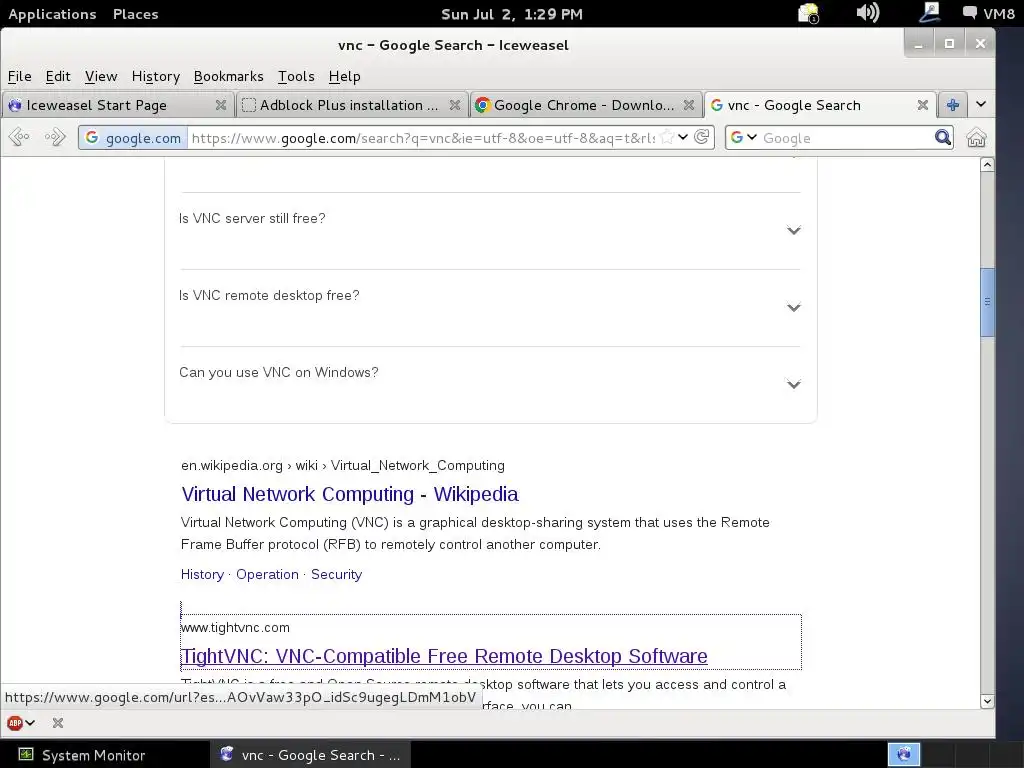Viewport: 1024px width, 768px height.
Task: Go back using the back arrow button
Action: tap(20, 138)
